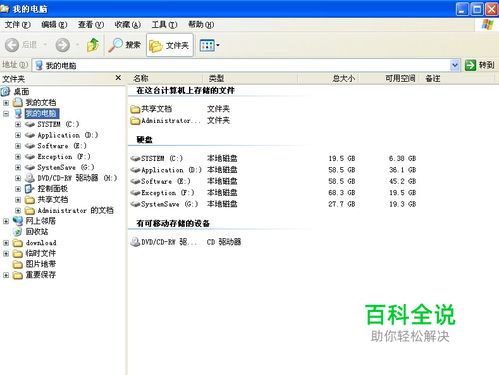The height and width of the screenshot is (375, 499).
Task: Expand SYSTEM (C:) in folder tree
Action: pos(18,124)
